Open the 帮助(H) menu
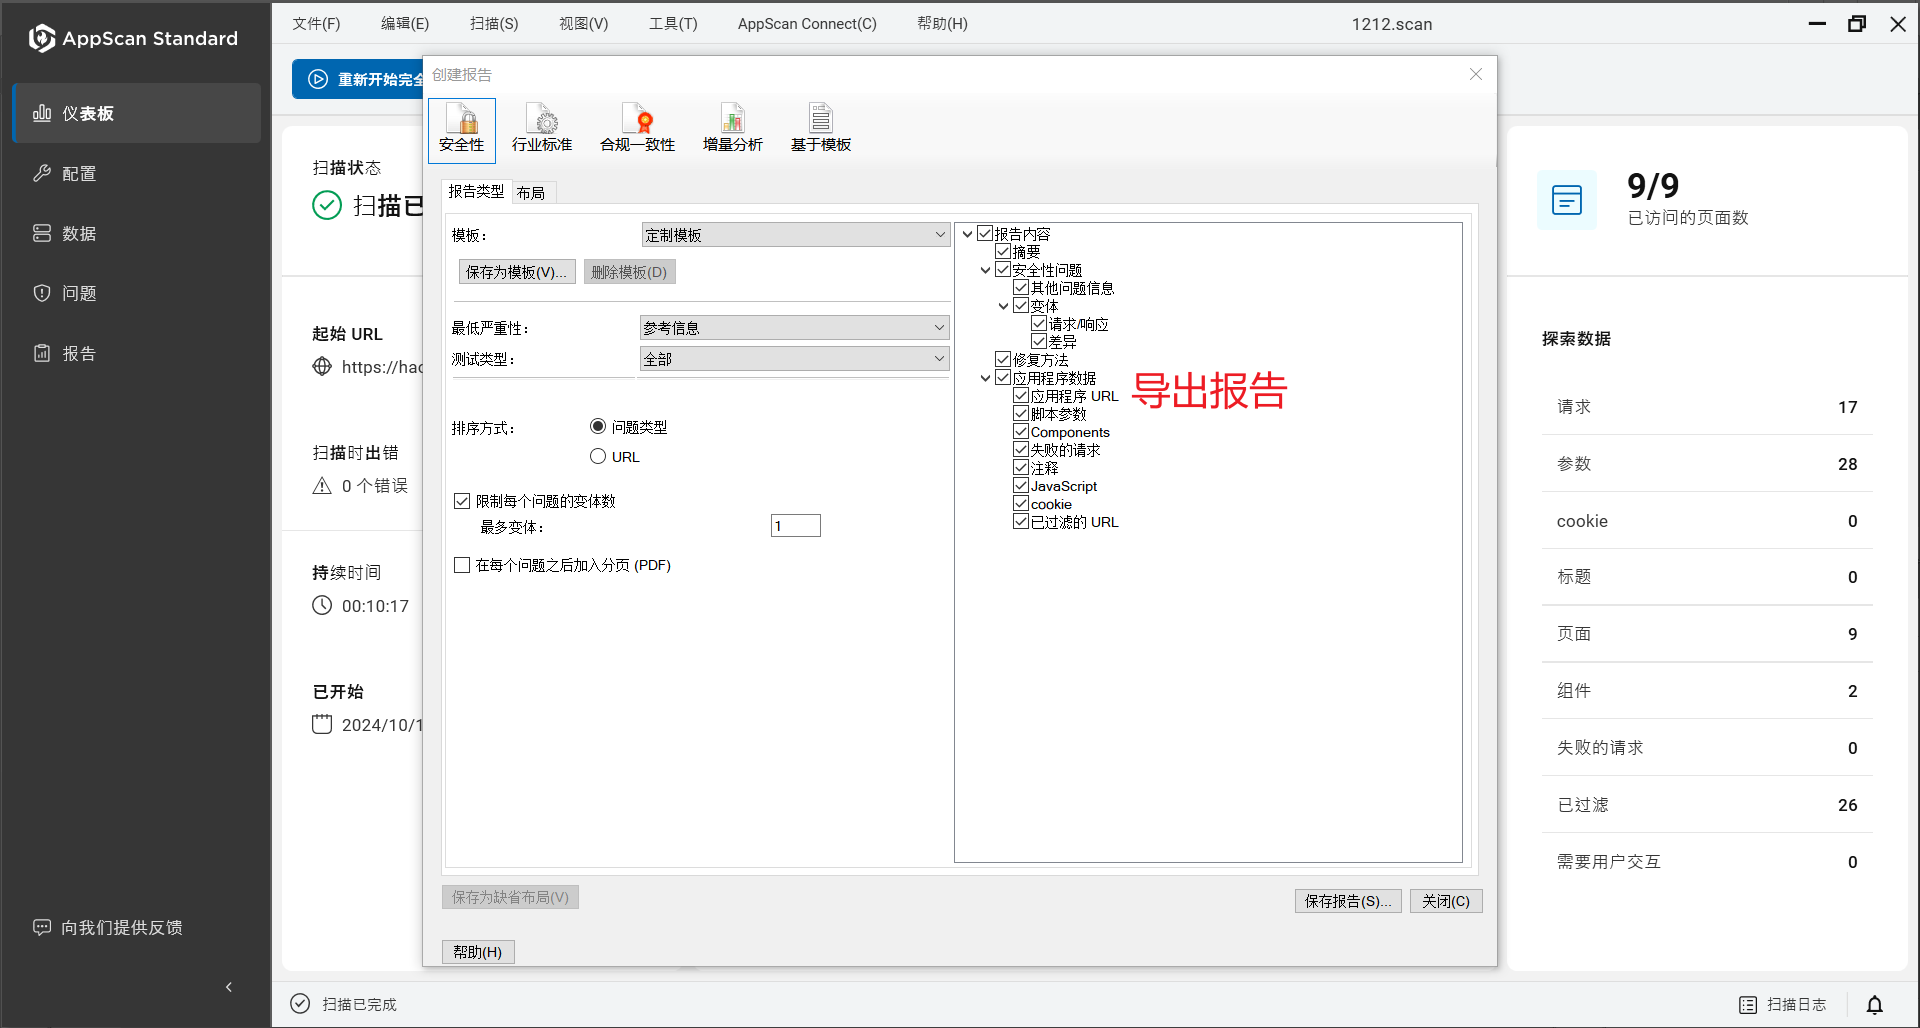Image resolution: width=1920 pixels, height=1028 pixels. [x=942, y=23]
